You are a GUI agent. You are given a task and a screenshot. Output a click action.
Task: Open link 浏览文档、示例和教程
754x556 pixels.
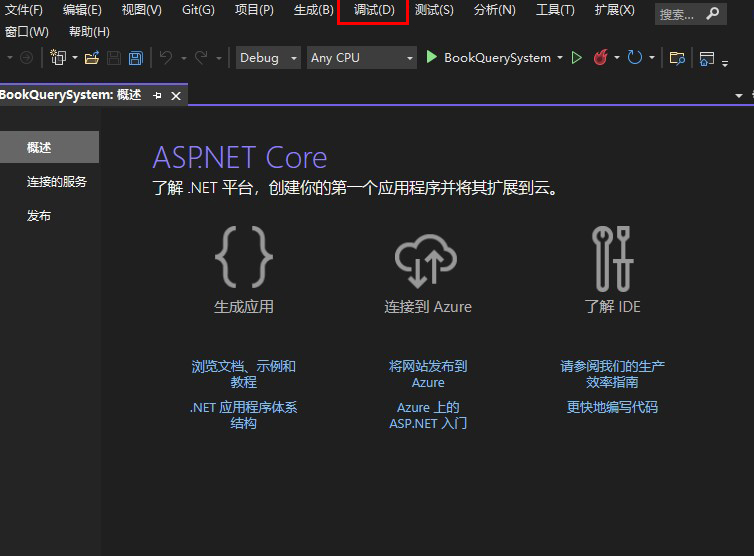243,374
